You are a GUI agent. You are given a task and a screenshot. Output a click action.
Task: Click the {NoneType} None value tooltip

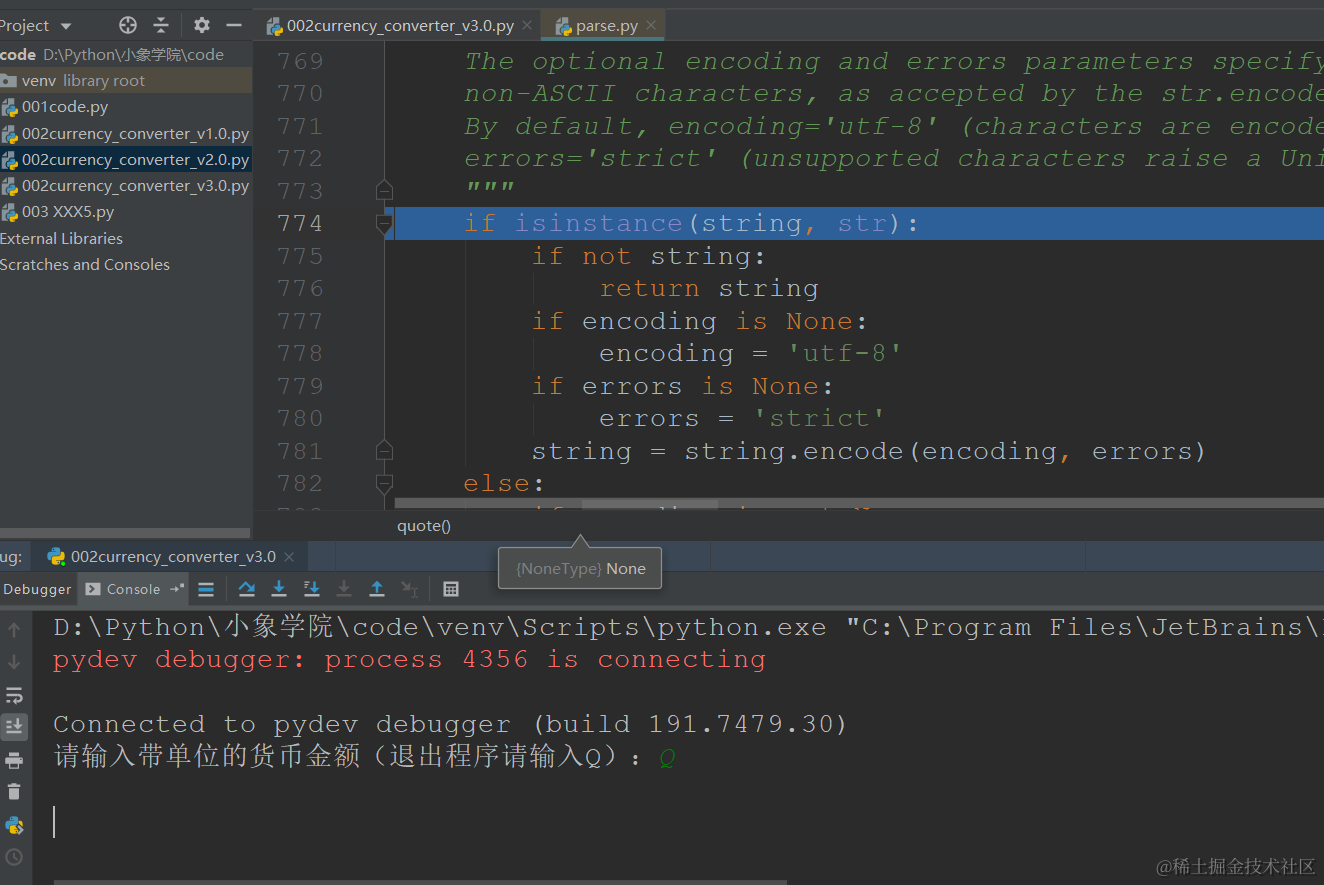pos(579,567)
